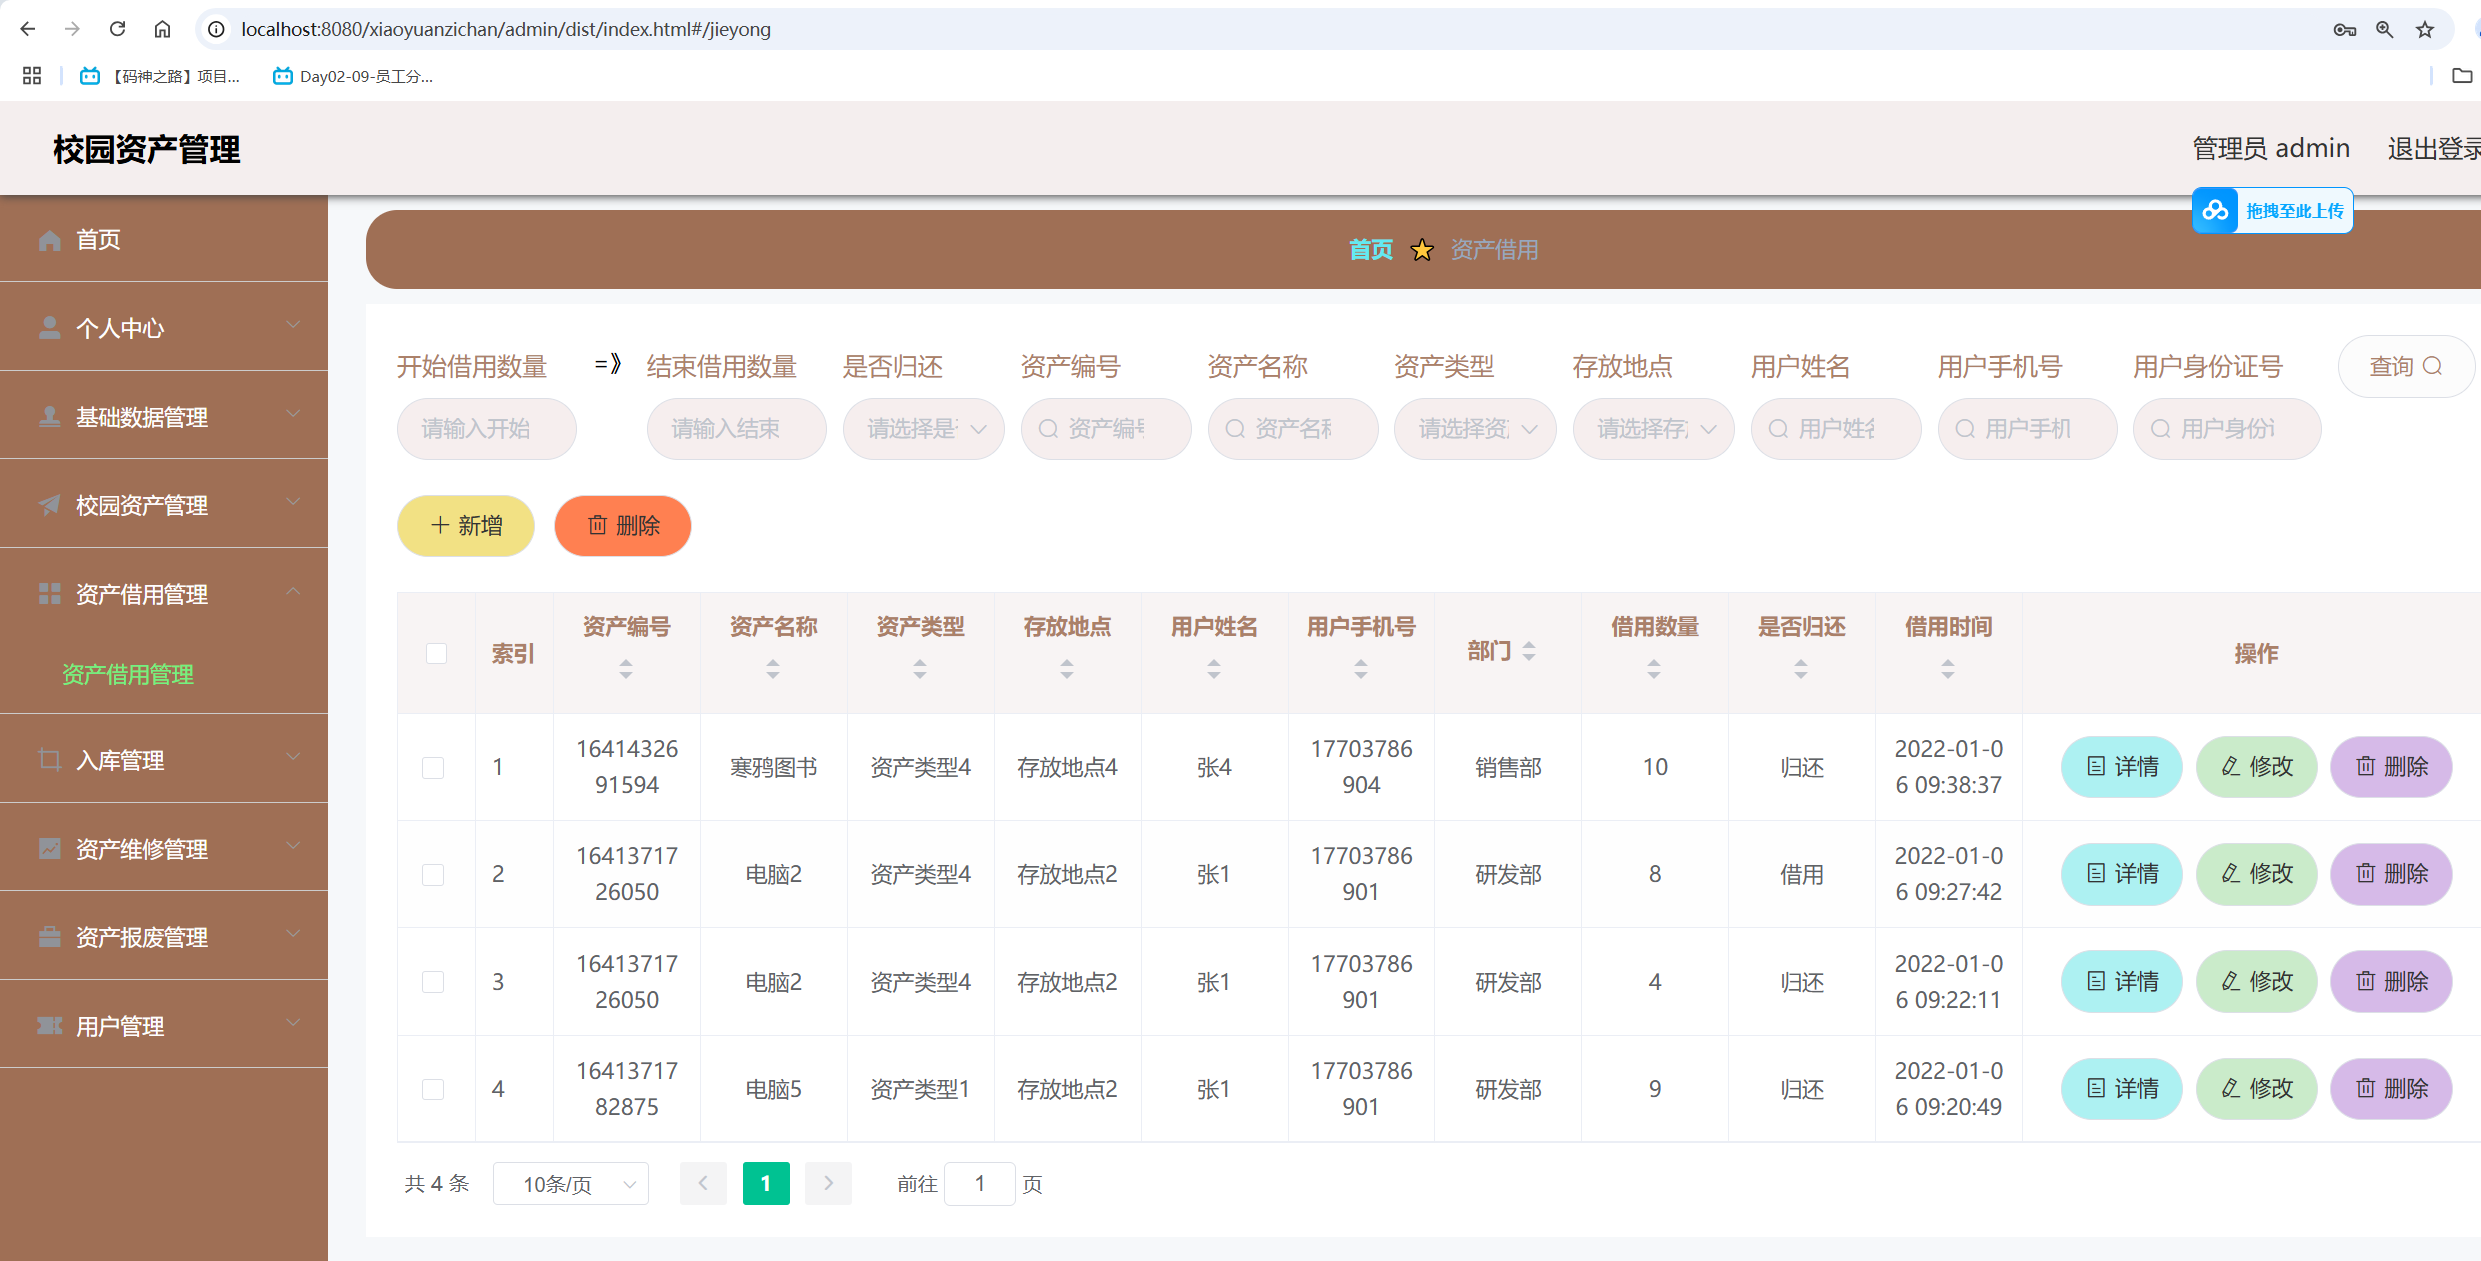The width and height of the screenshot is (2481, 1261).
Task: Click 修改 for row 2
Action: pos(2256,874)
